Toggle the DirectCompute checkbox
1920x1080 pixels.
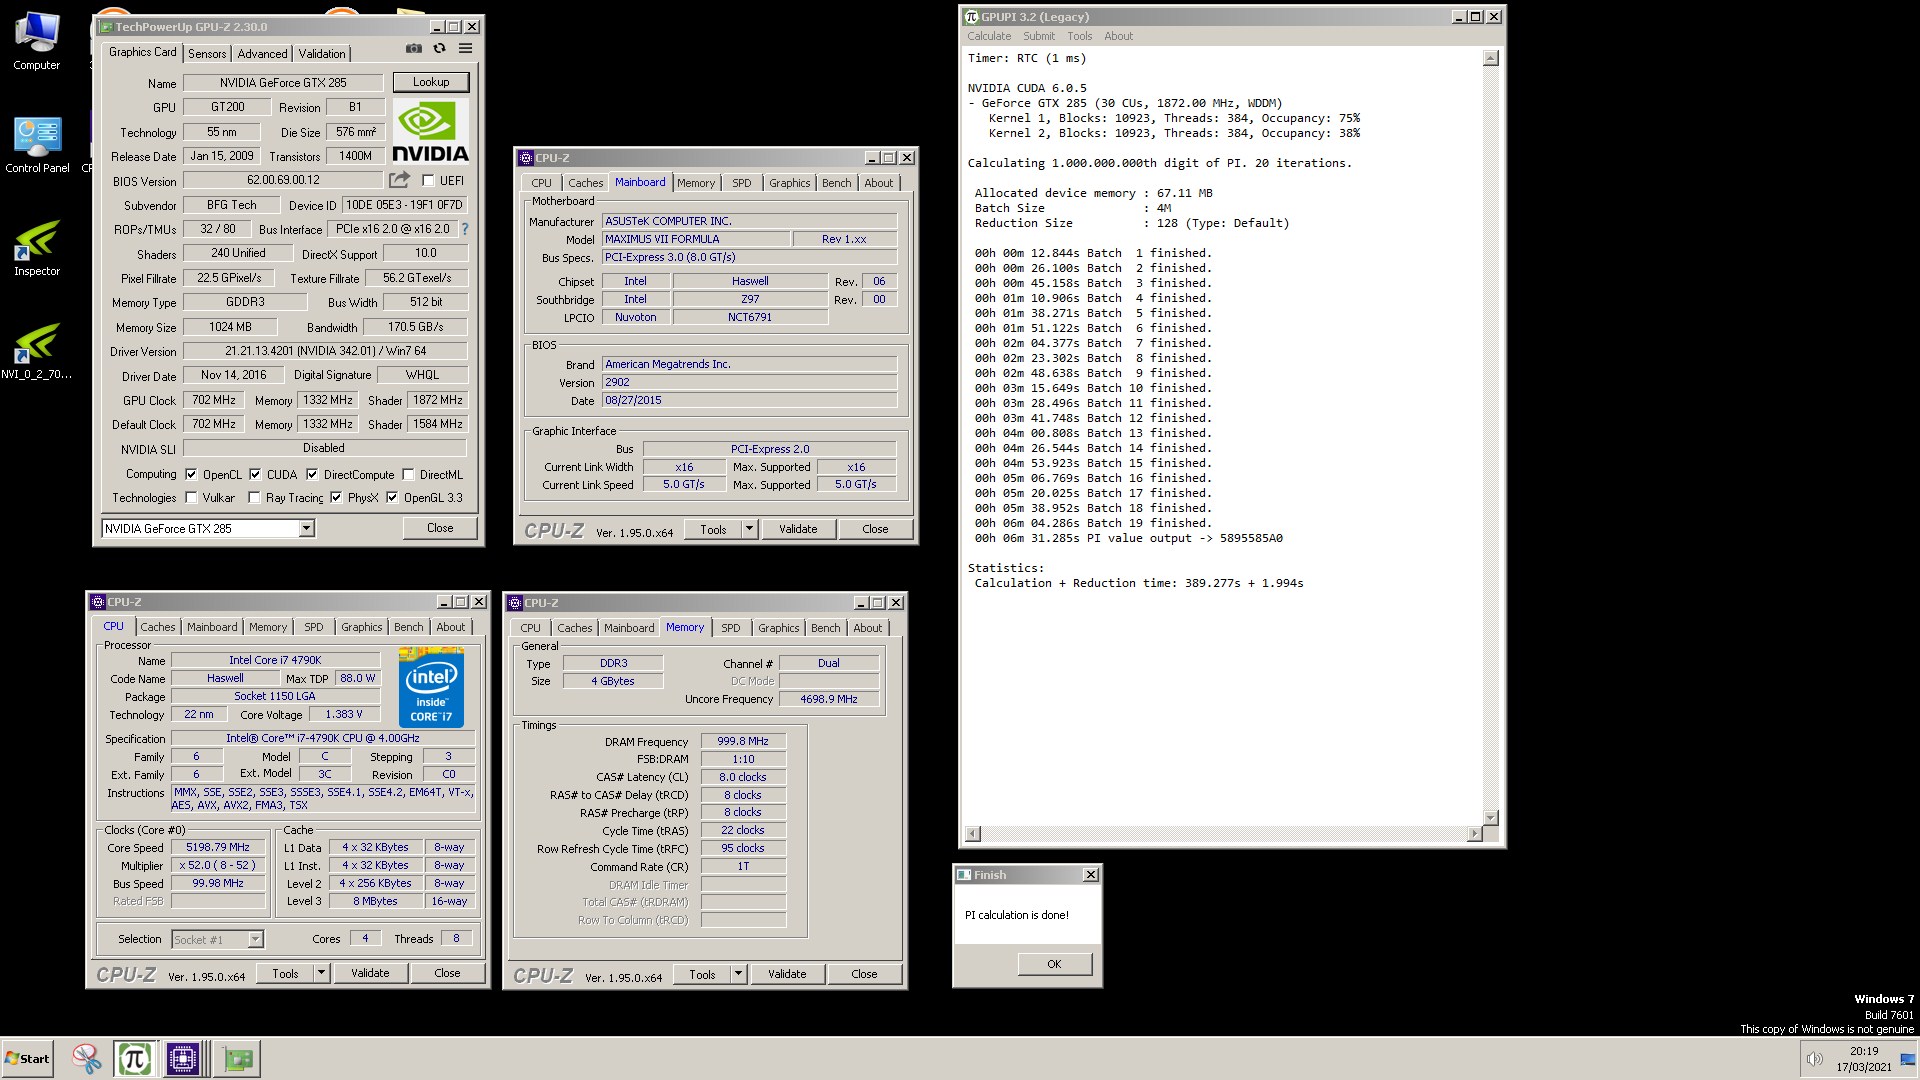pos(312,475)
